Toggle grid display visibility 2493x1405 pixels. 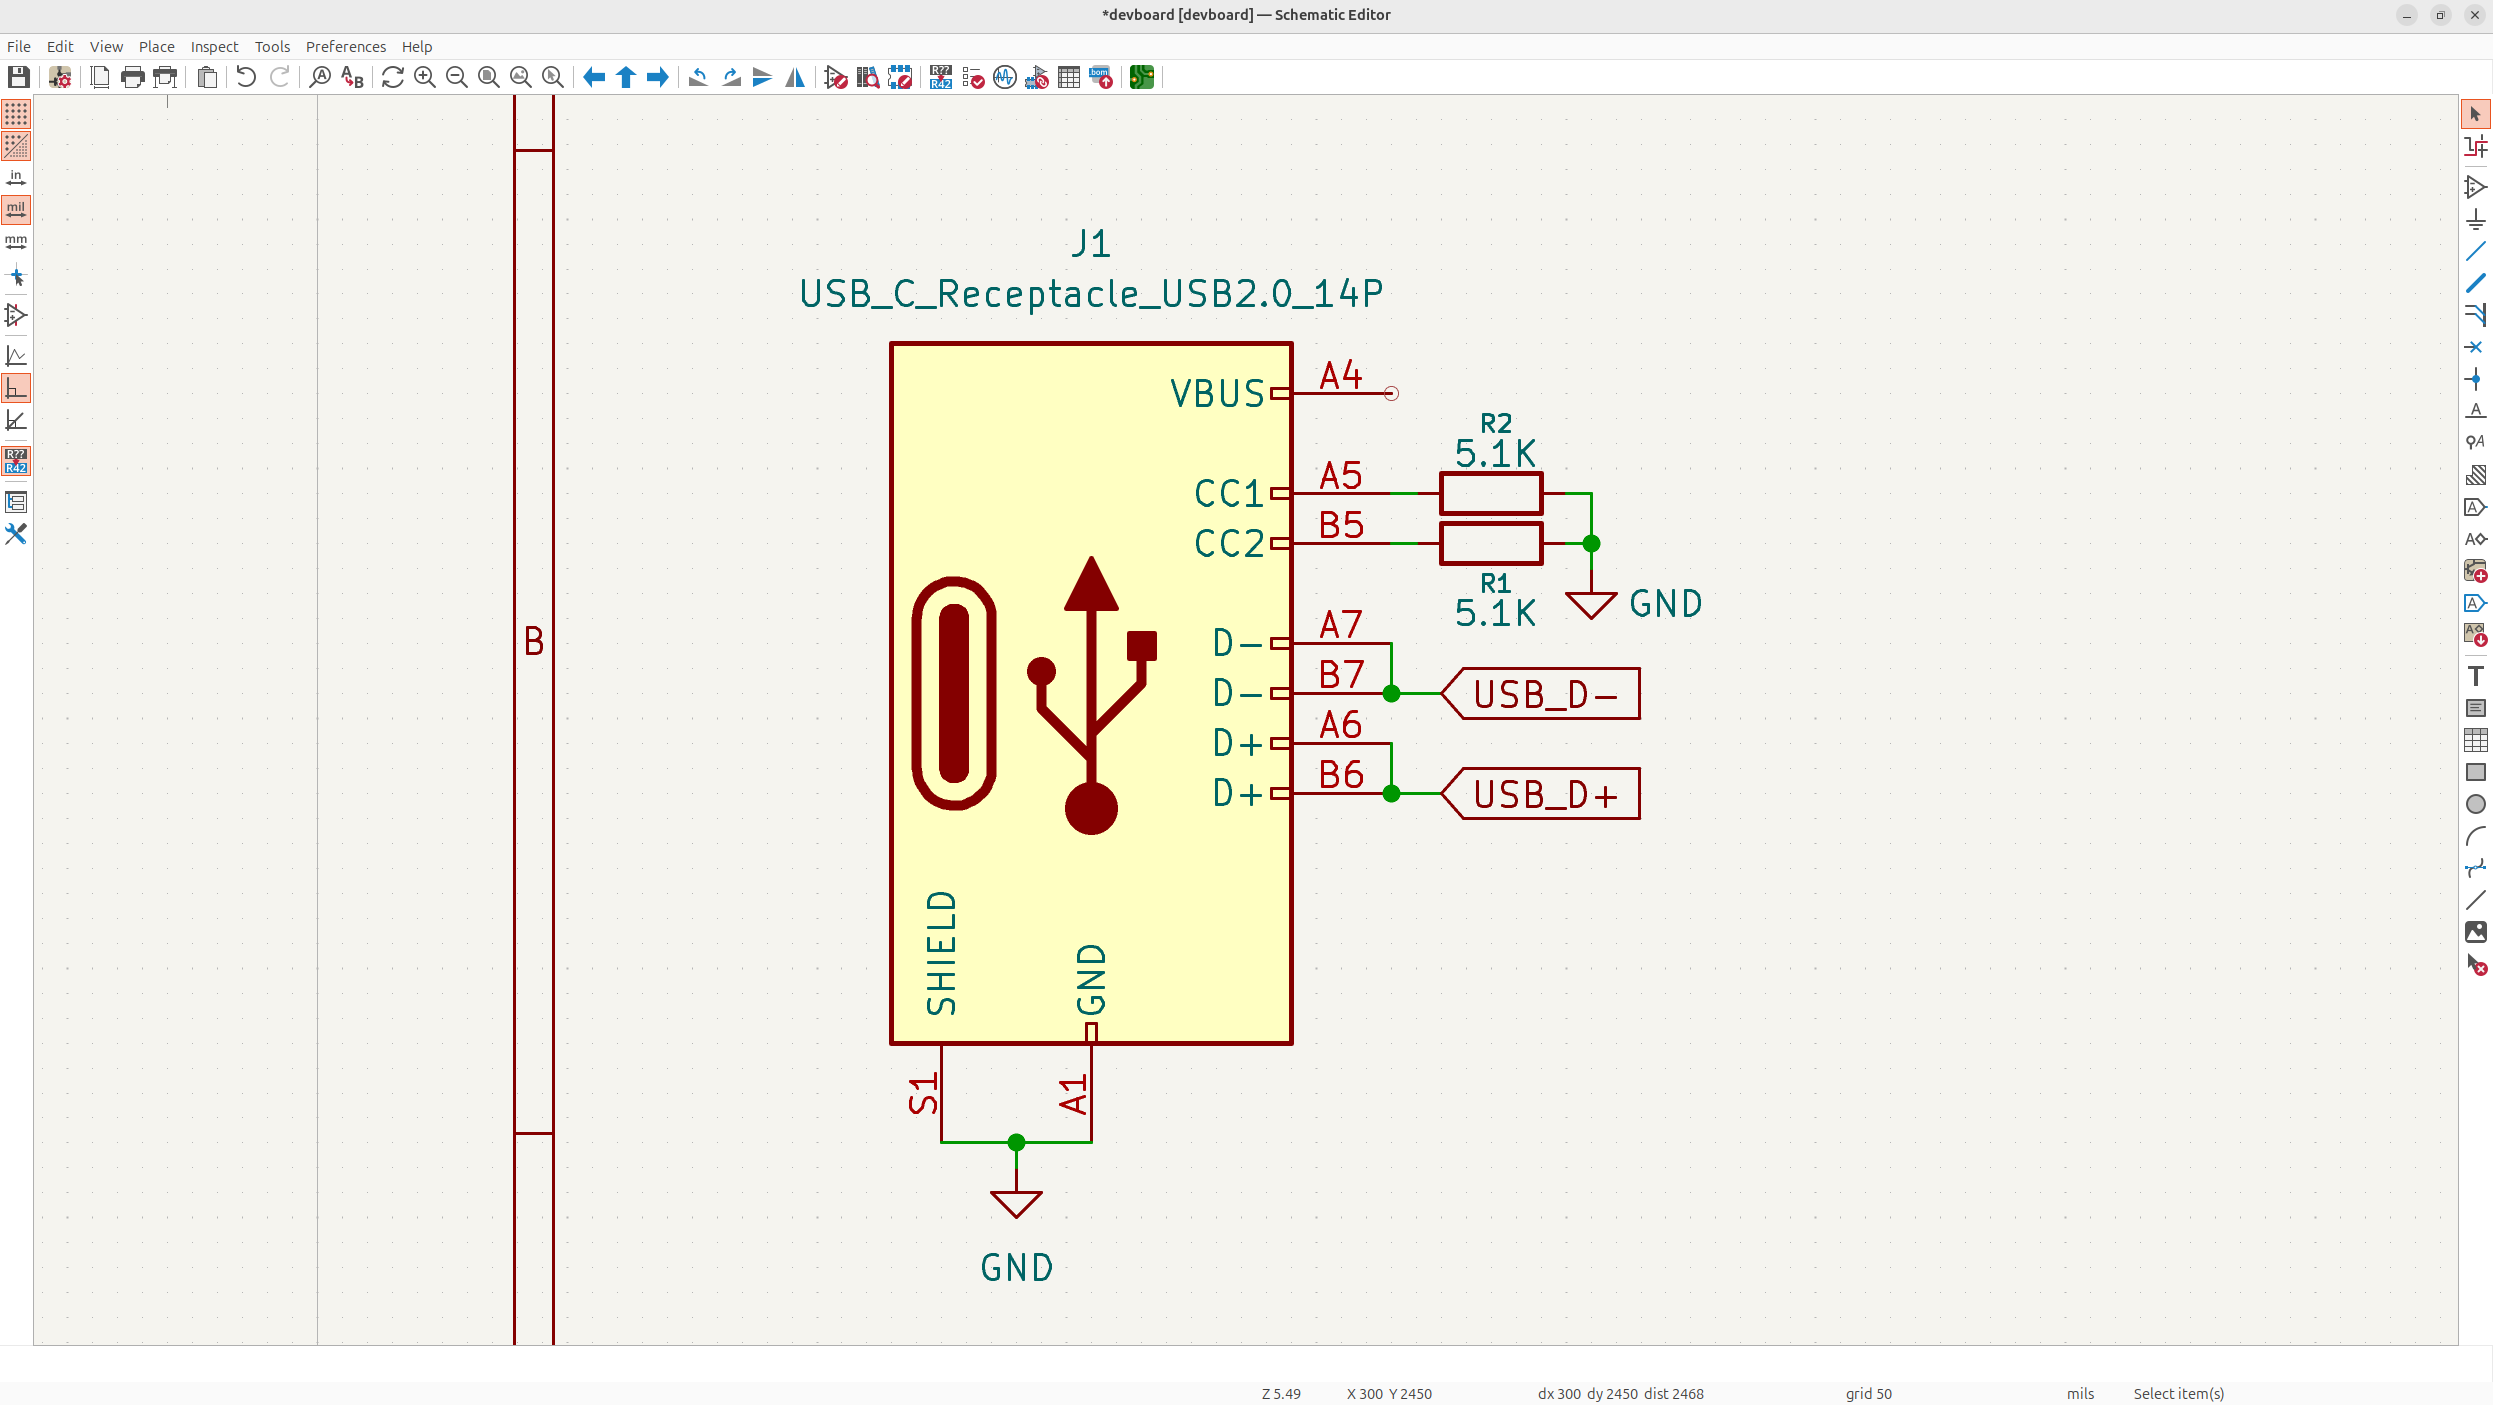(x=16, y=114)
